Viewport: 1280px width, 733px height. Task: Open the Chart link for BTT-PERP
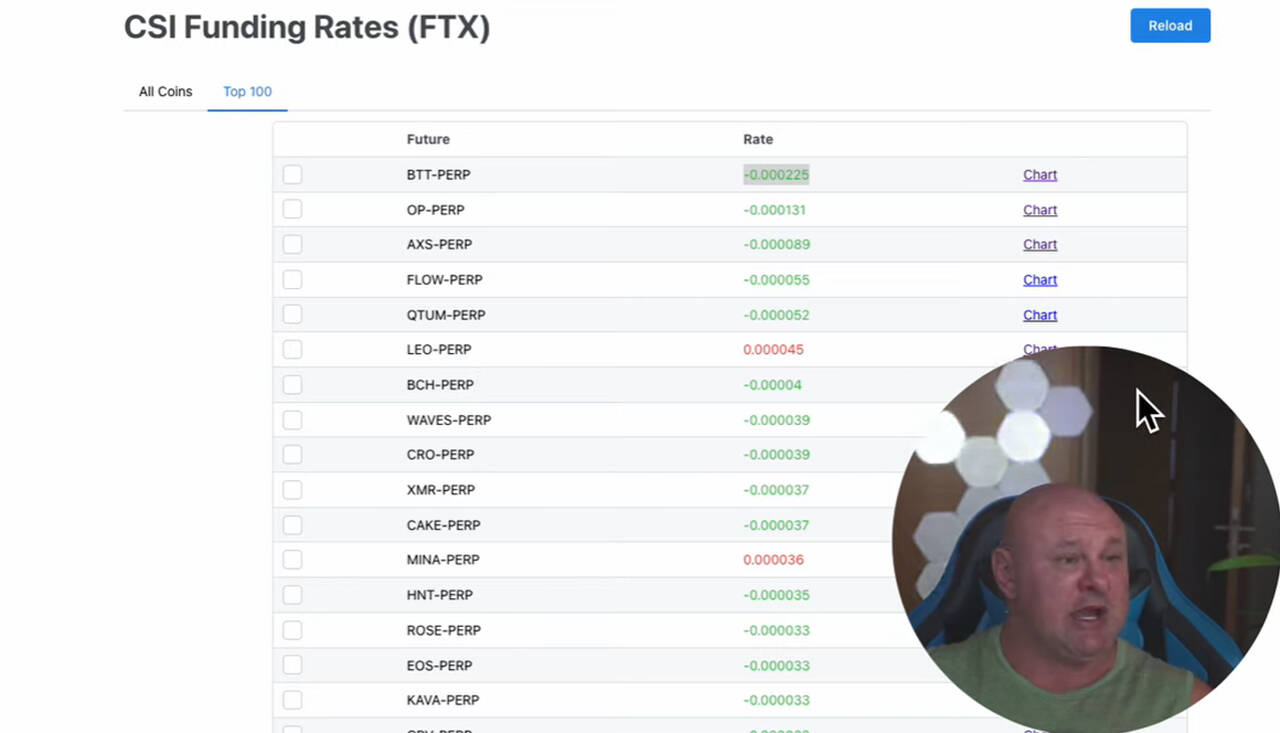[1039, 175]
